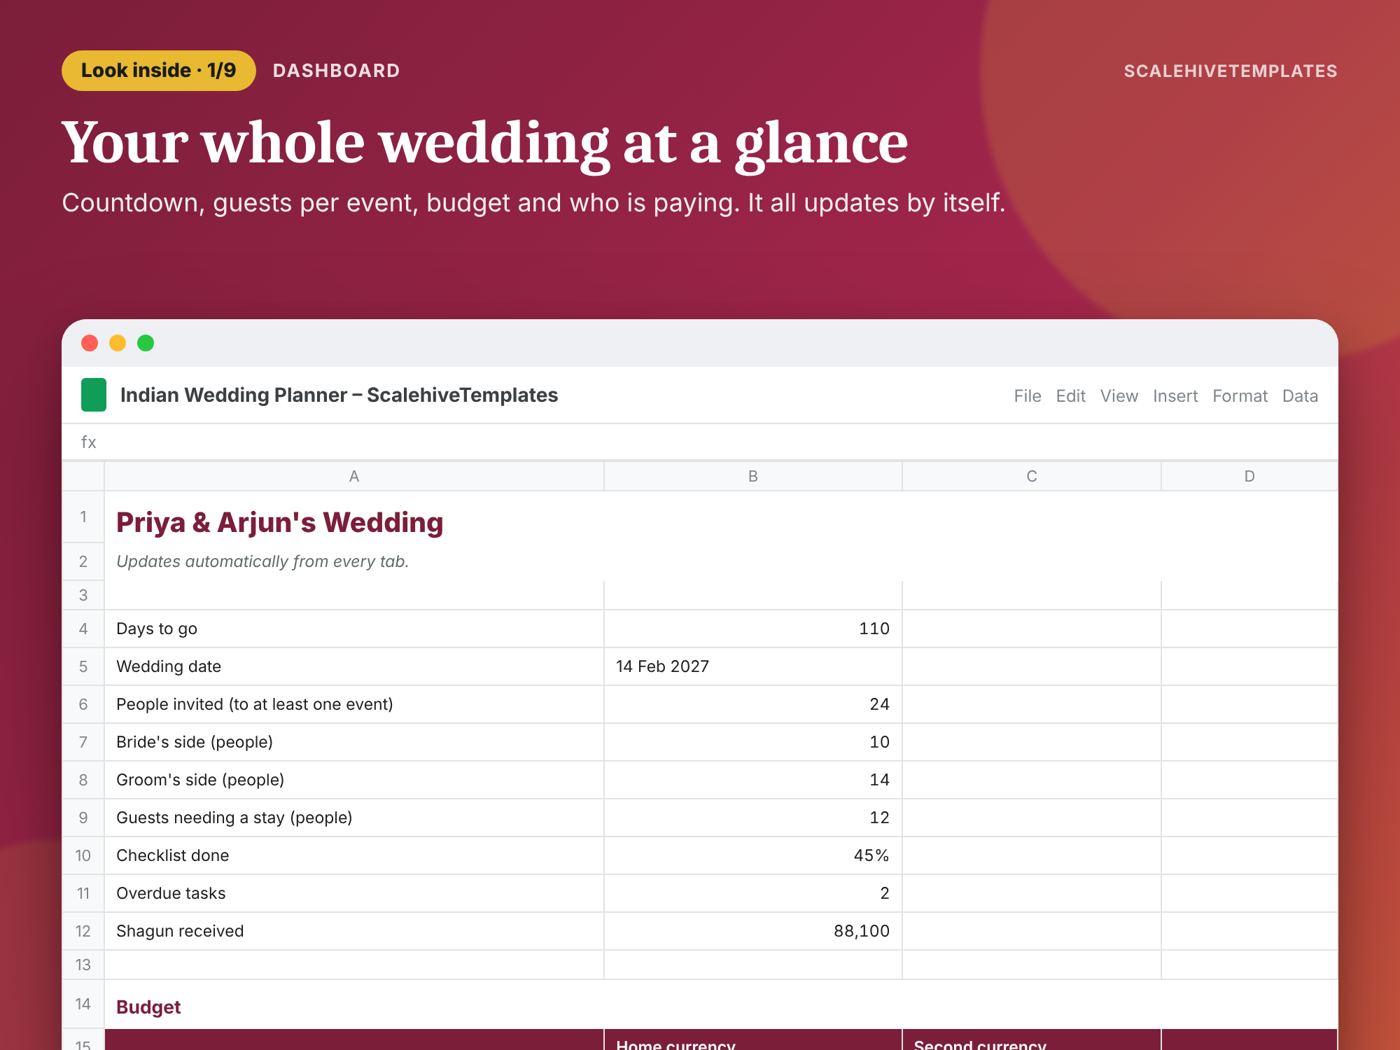Click the 'Days to go' cell

click(354, 629)
